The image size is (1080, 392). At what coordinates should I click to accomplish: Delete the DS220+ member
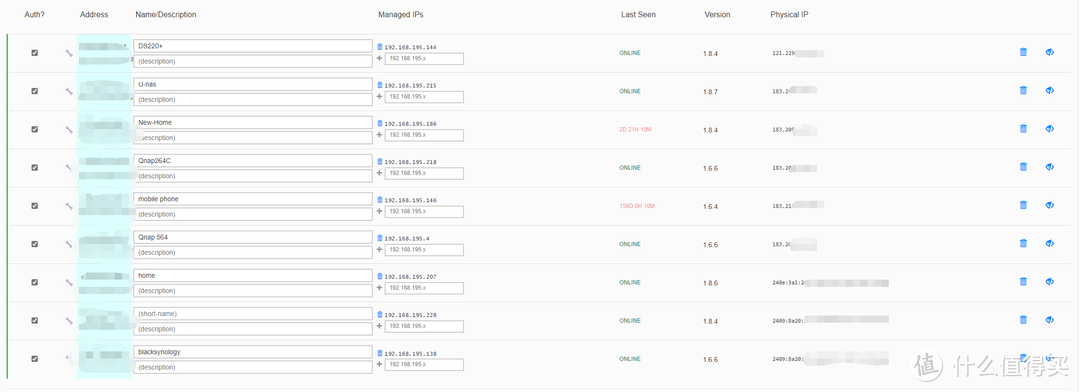pyautogui.click(x=1023, y=52)
